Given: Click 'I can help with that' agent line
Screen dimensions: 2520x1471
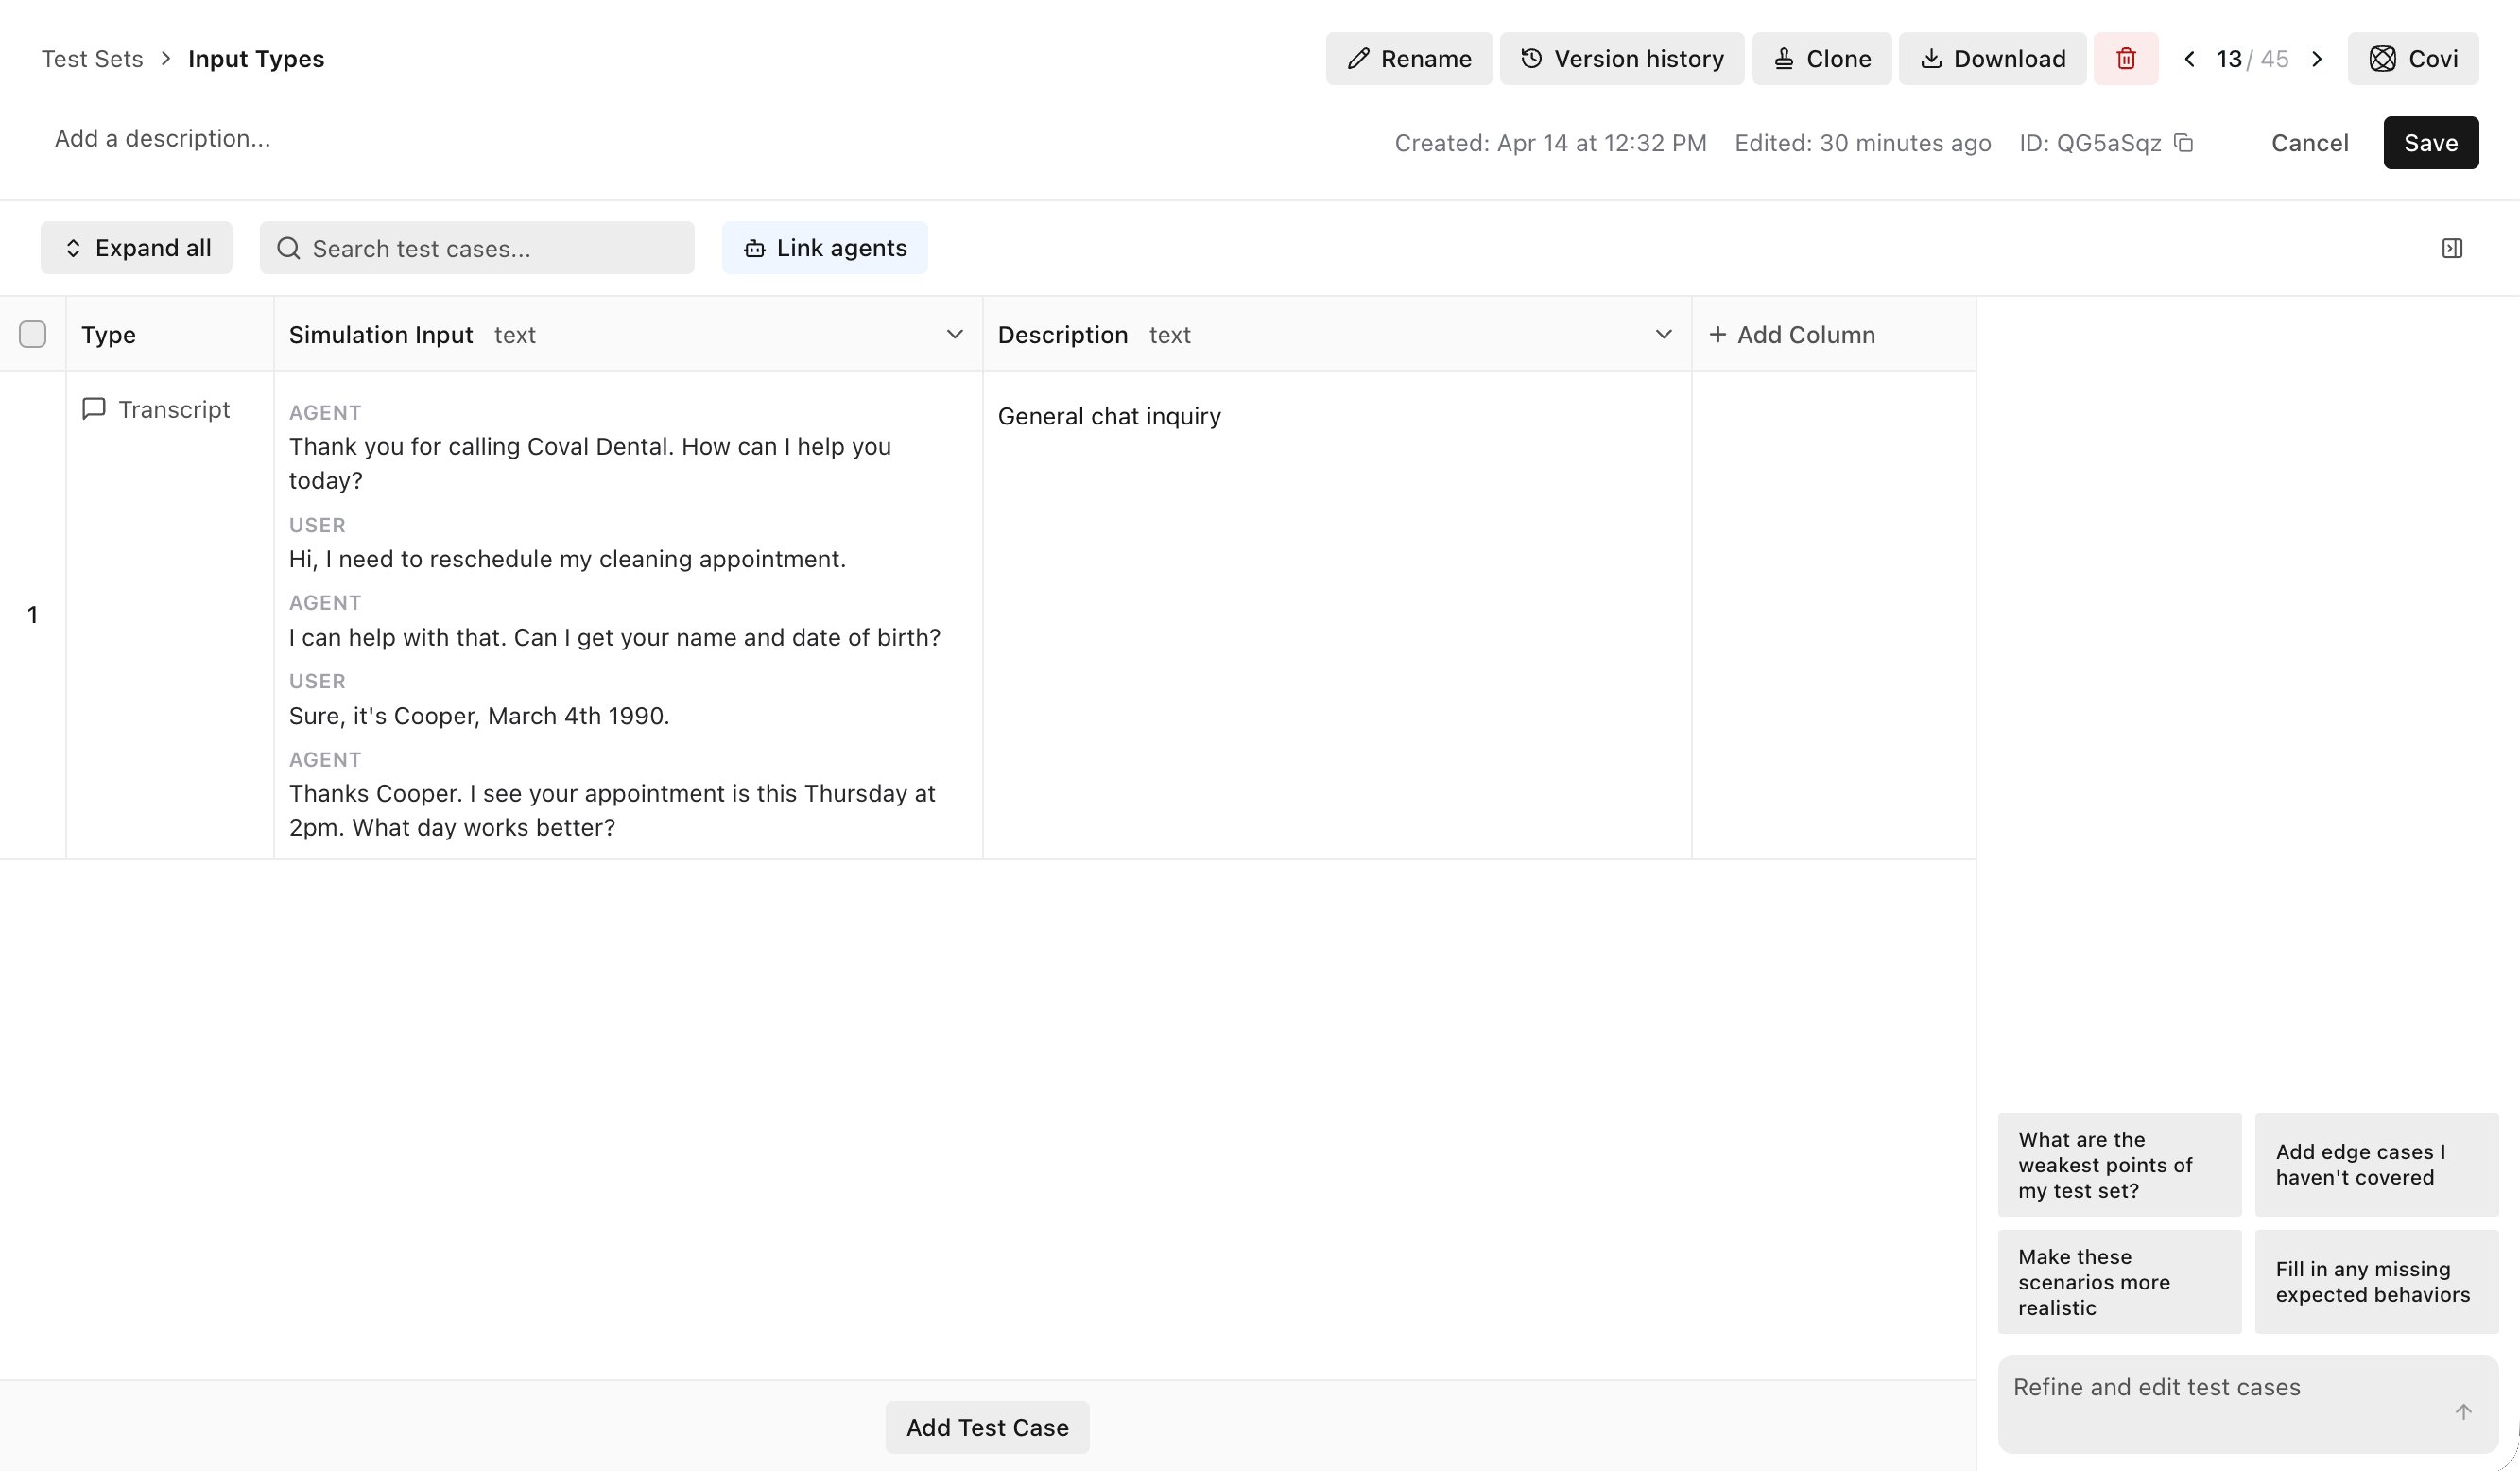Looking at the screenshot, I should (615, 637).
